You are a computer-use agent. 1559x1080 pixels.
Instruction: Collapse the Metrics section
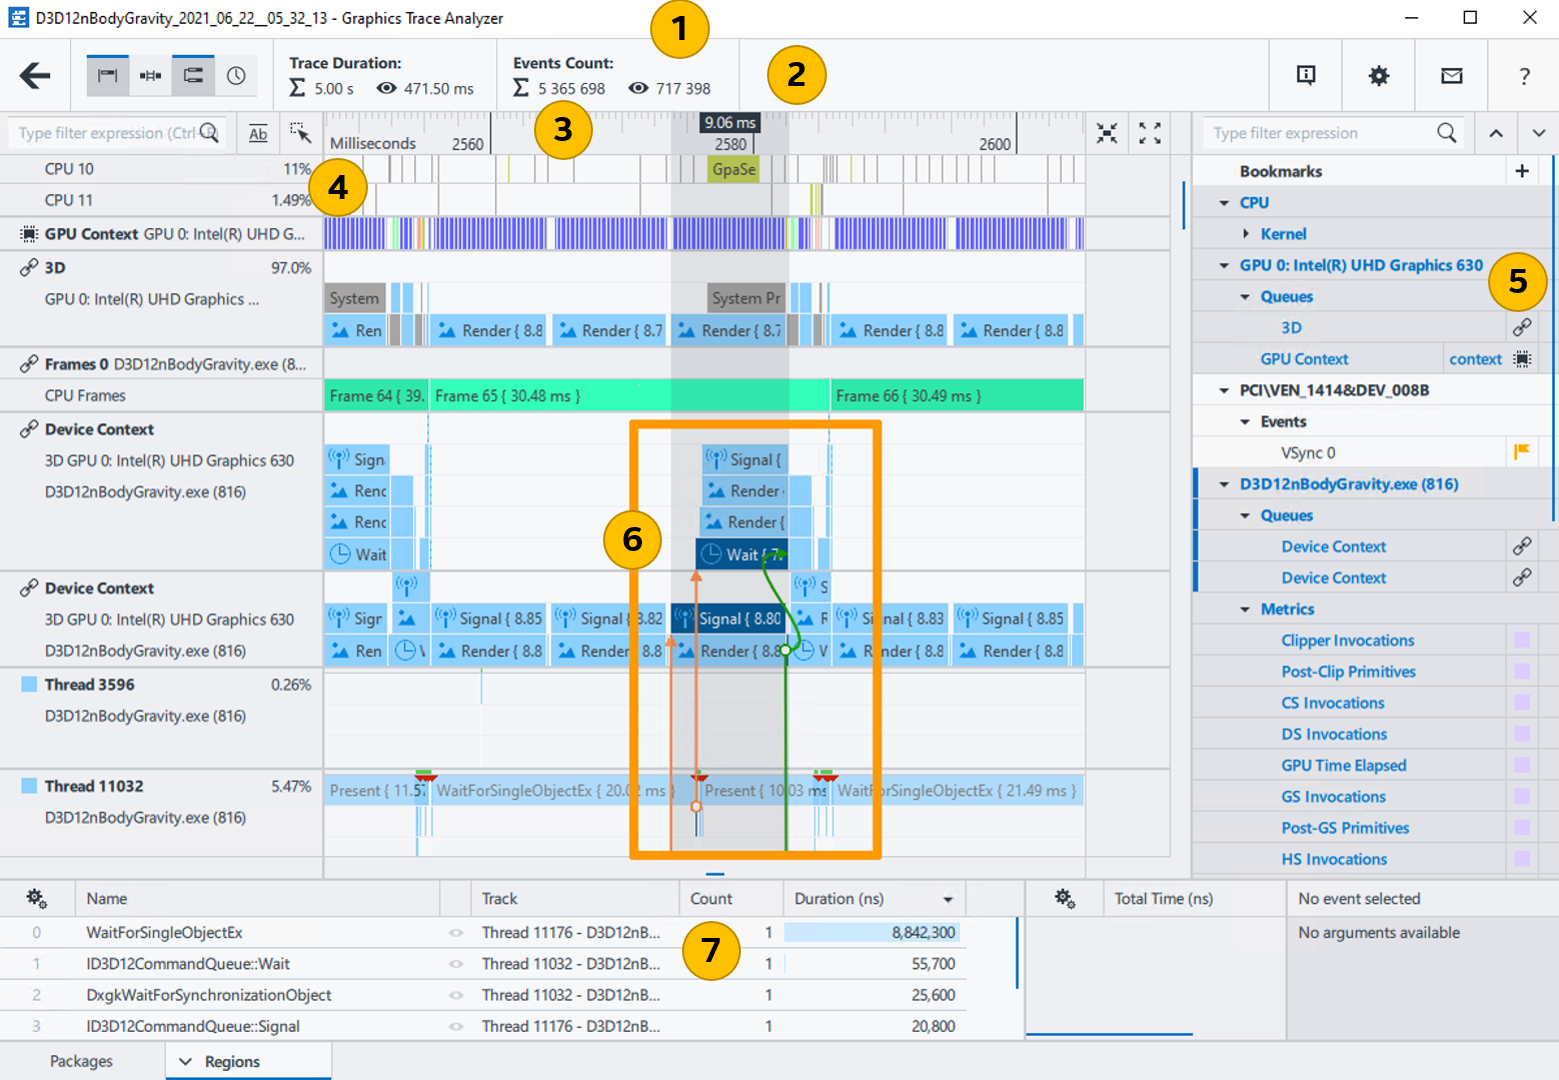coord(1246,609)
